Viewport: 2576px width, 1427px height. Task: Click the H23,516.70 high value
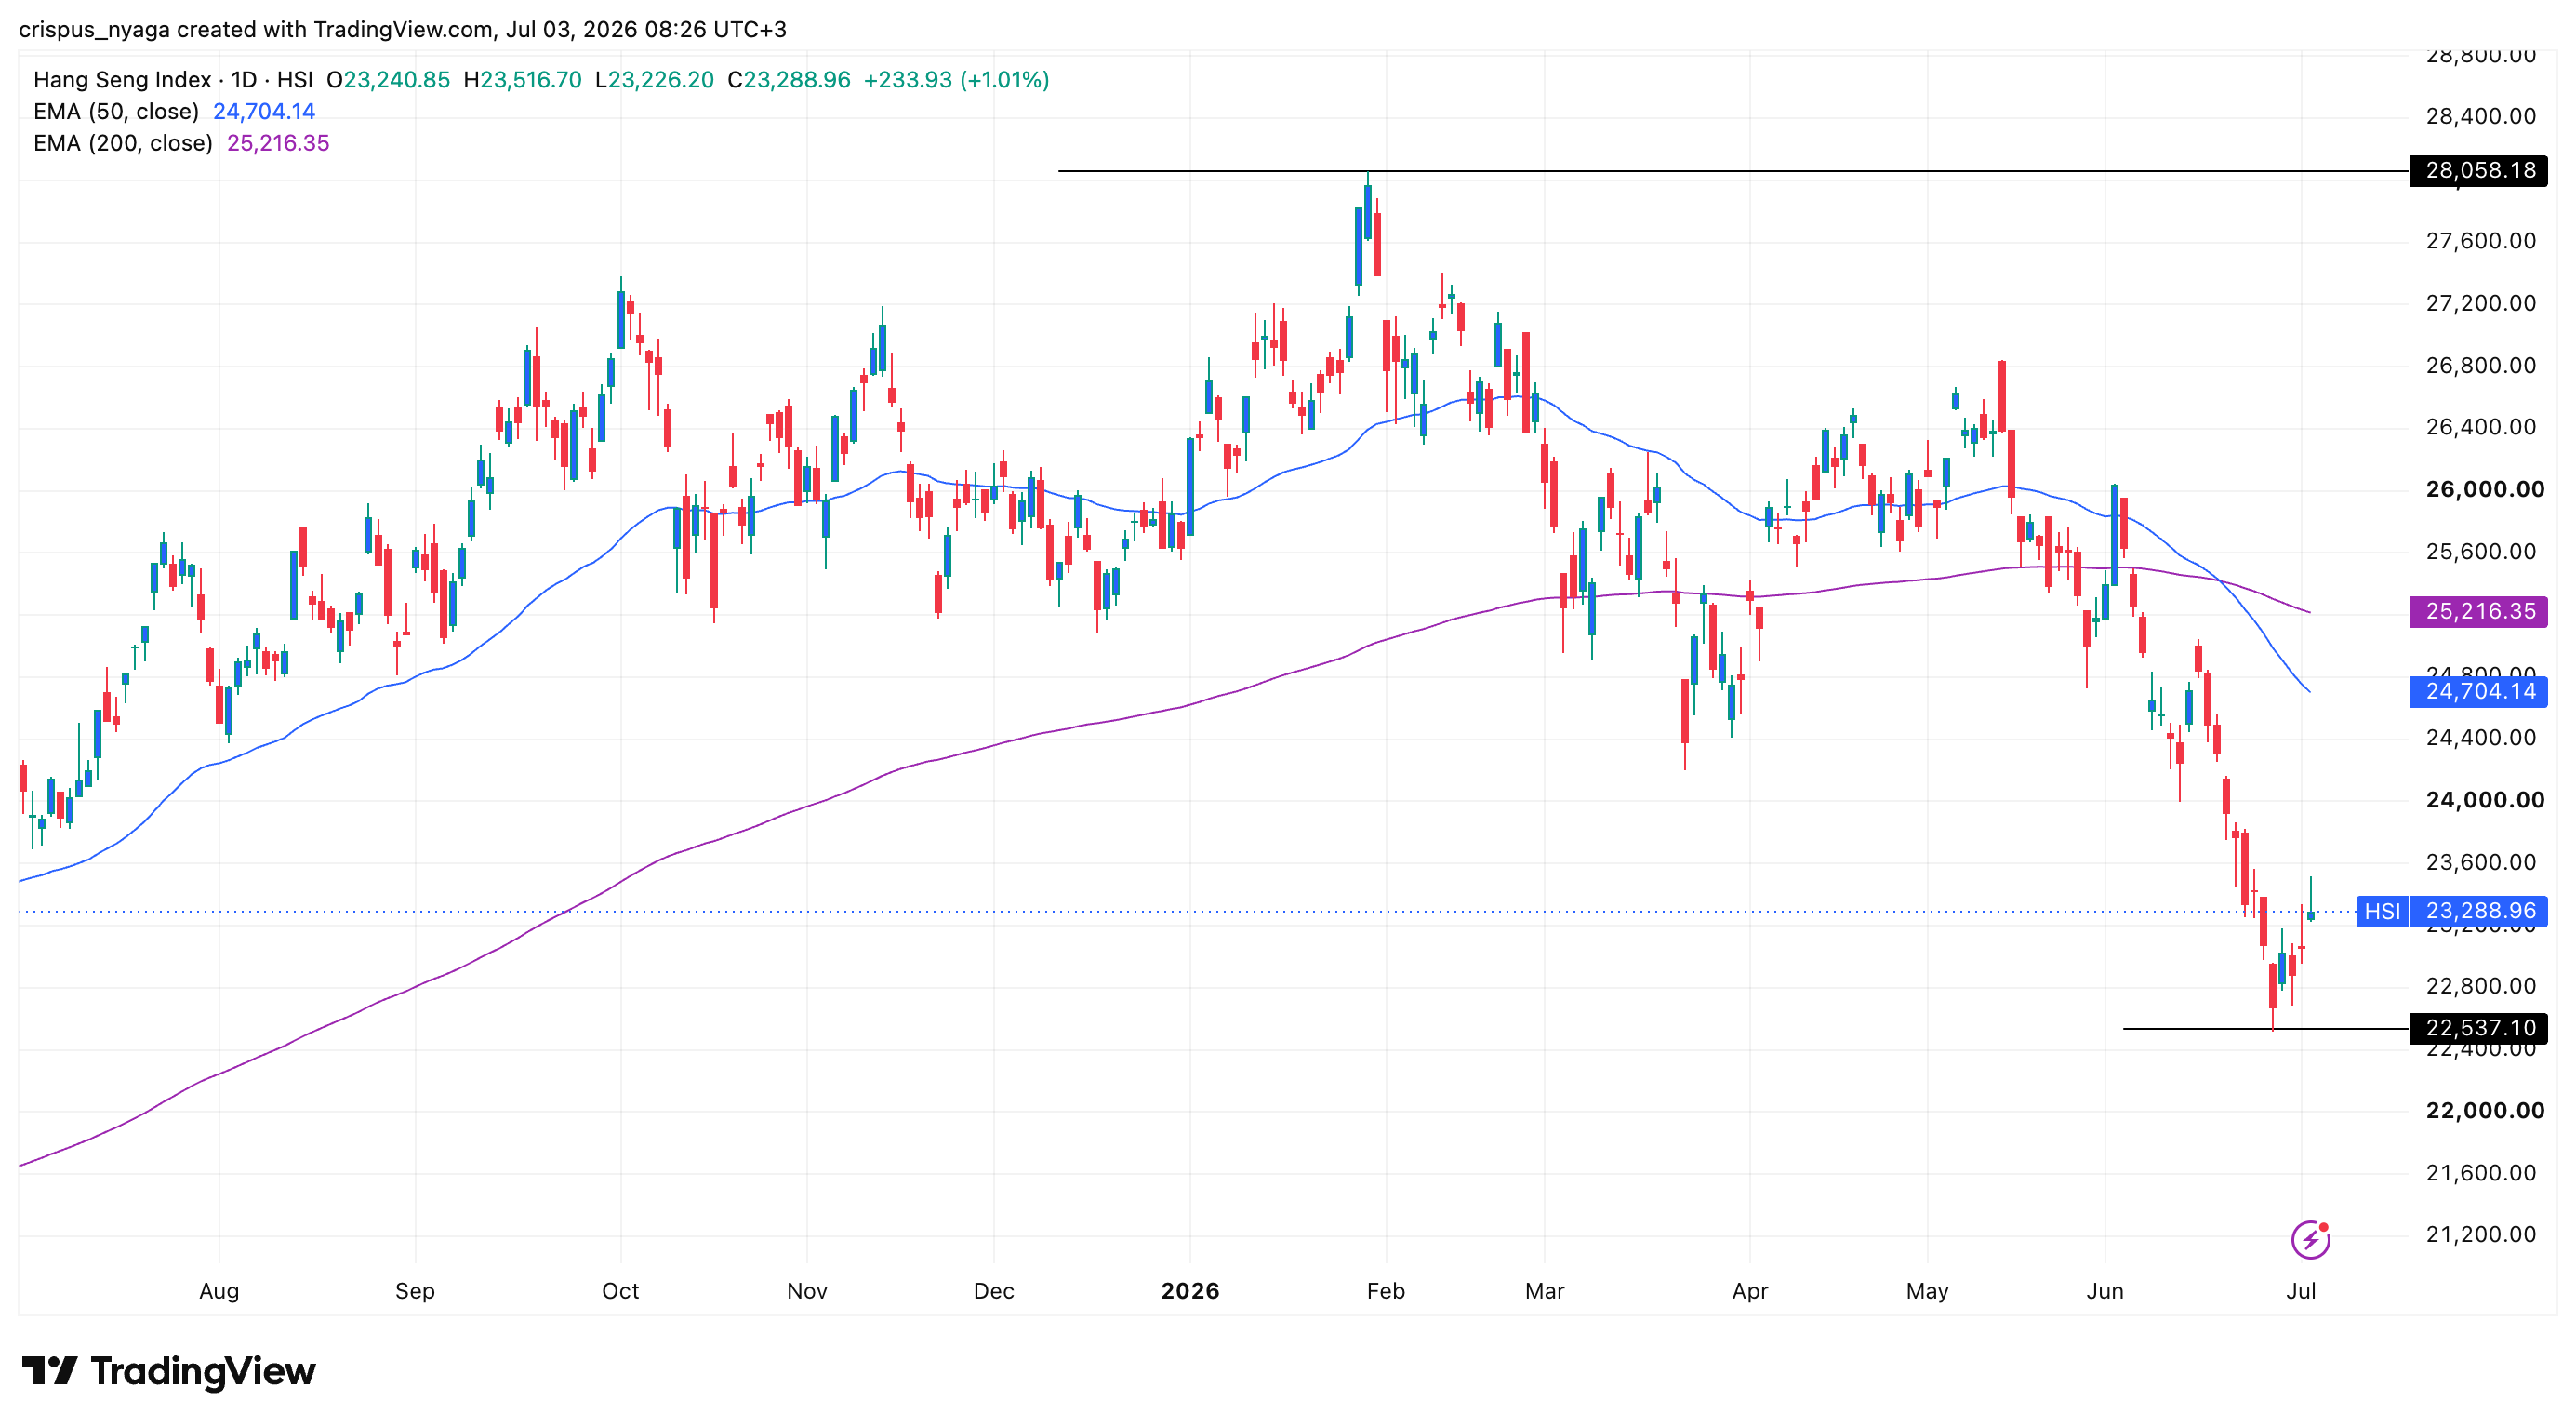(x=522, y=79)
